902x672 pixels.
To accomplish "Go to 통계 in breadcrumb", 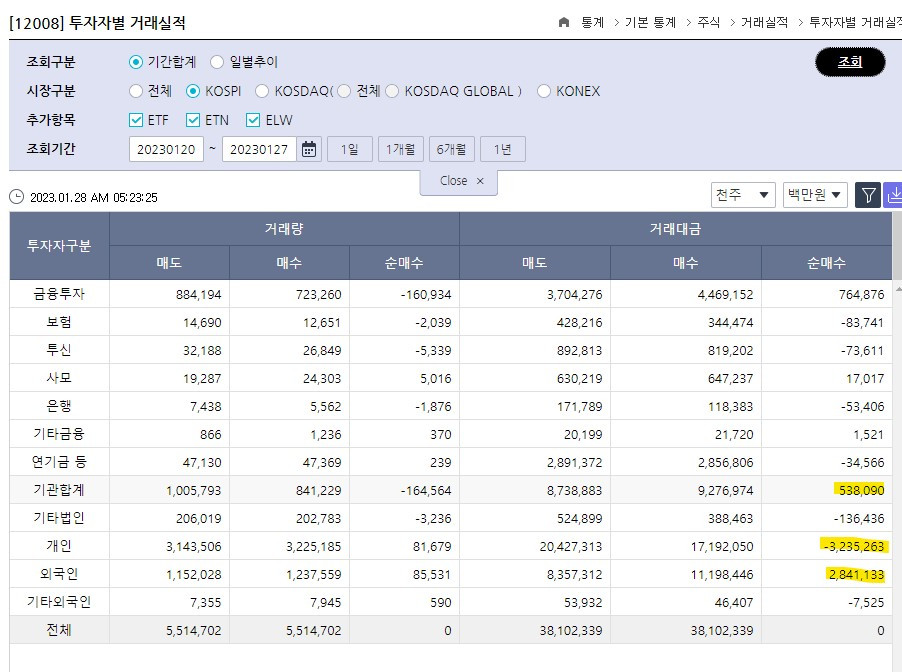I will 593,22.
